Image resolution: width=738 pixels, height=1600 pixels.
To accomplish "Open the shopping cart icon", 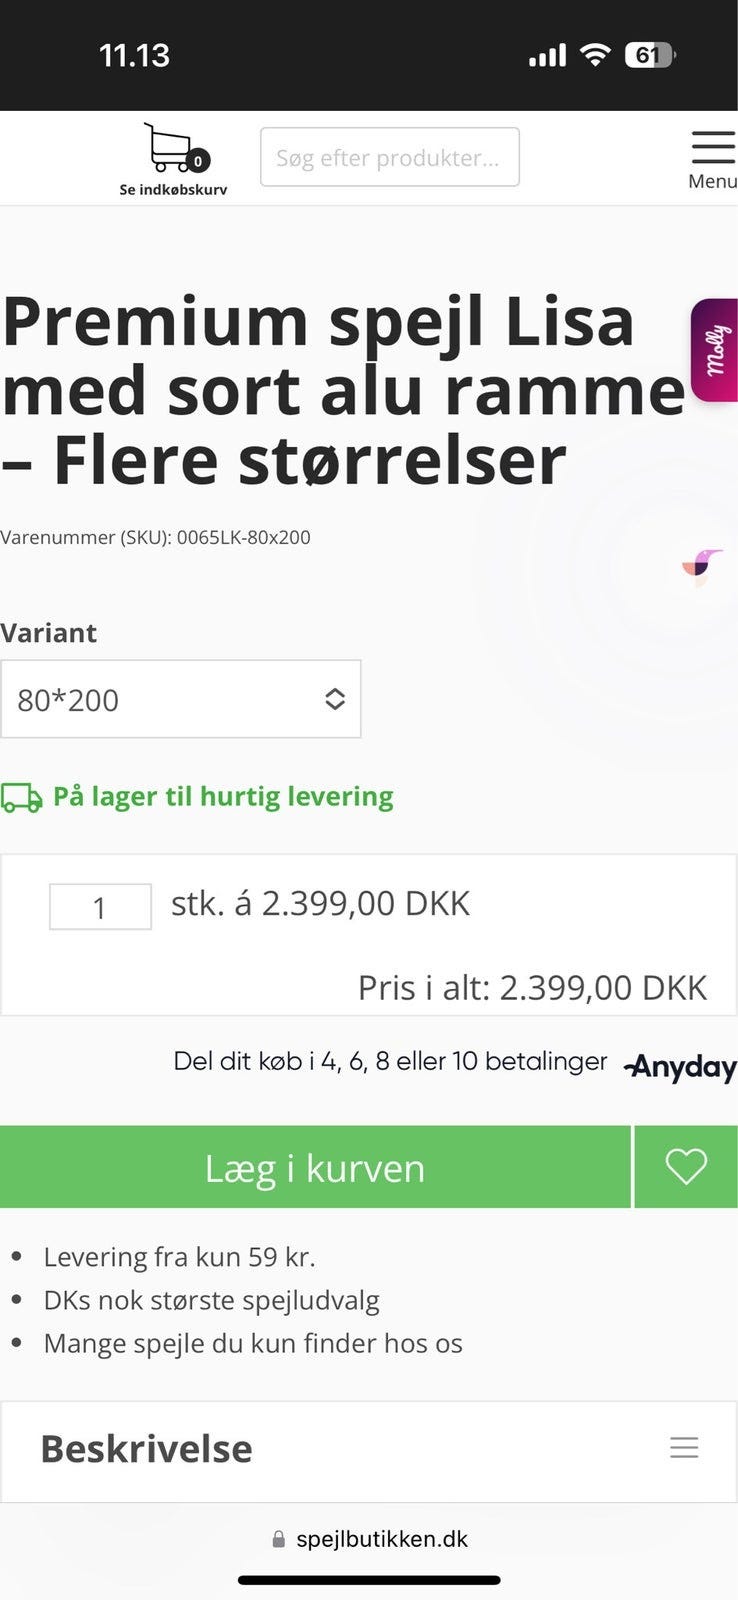I will tap(167, 148).
